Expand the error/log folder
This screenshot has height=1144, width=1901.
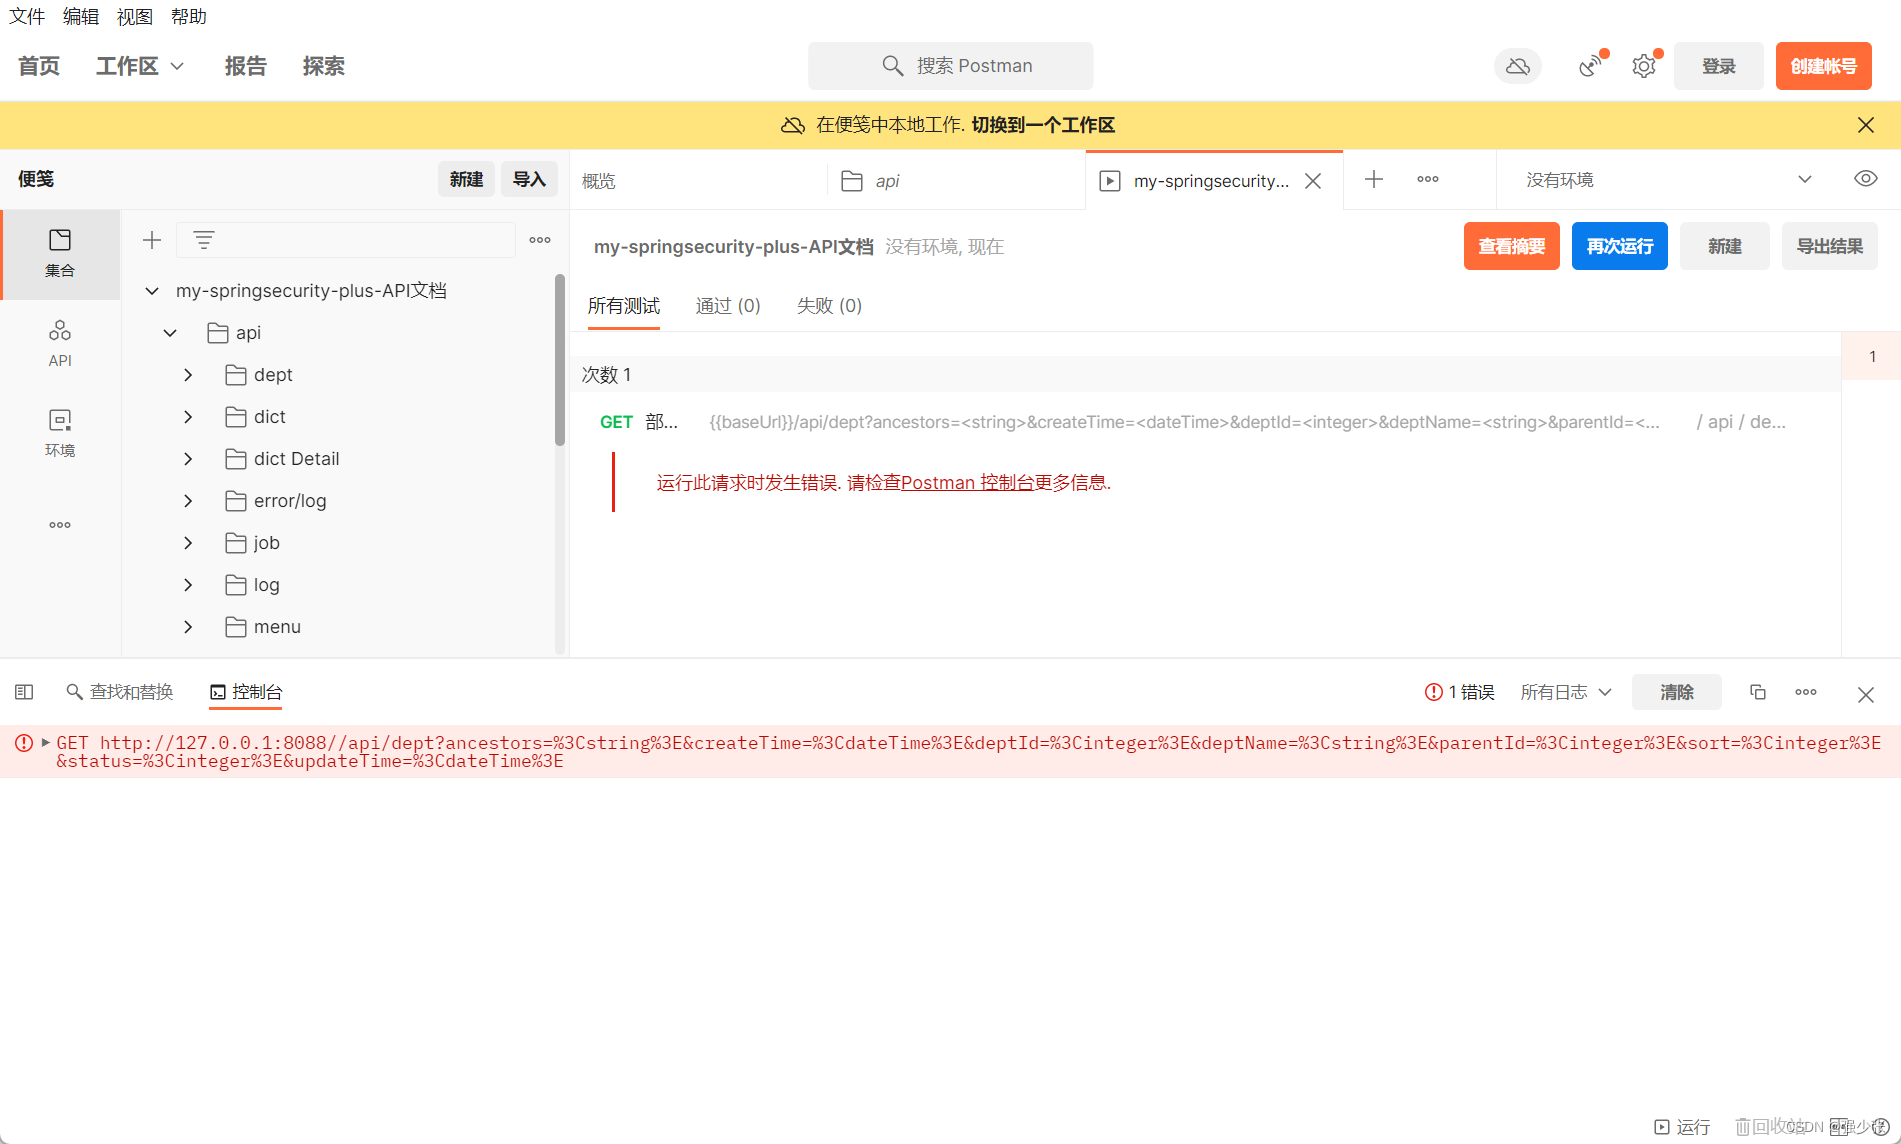click(x=188, y=501)
